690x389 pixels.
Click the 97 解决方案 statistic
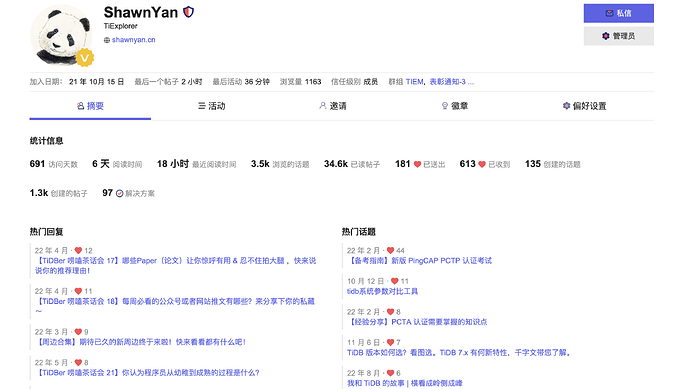pyautogui.click(x=128, y=193)
